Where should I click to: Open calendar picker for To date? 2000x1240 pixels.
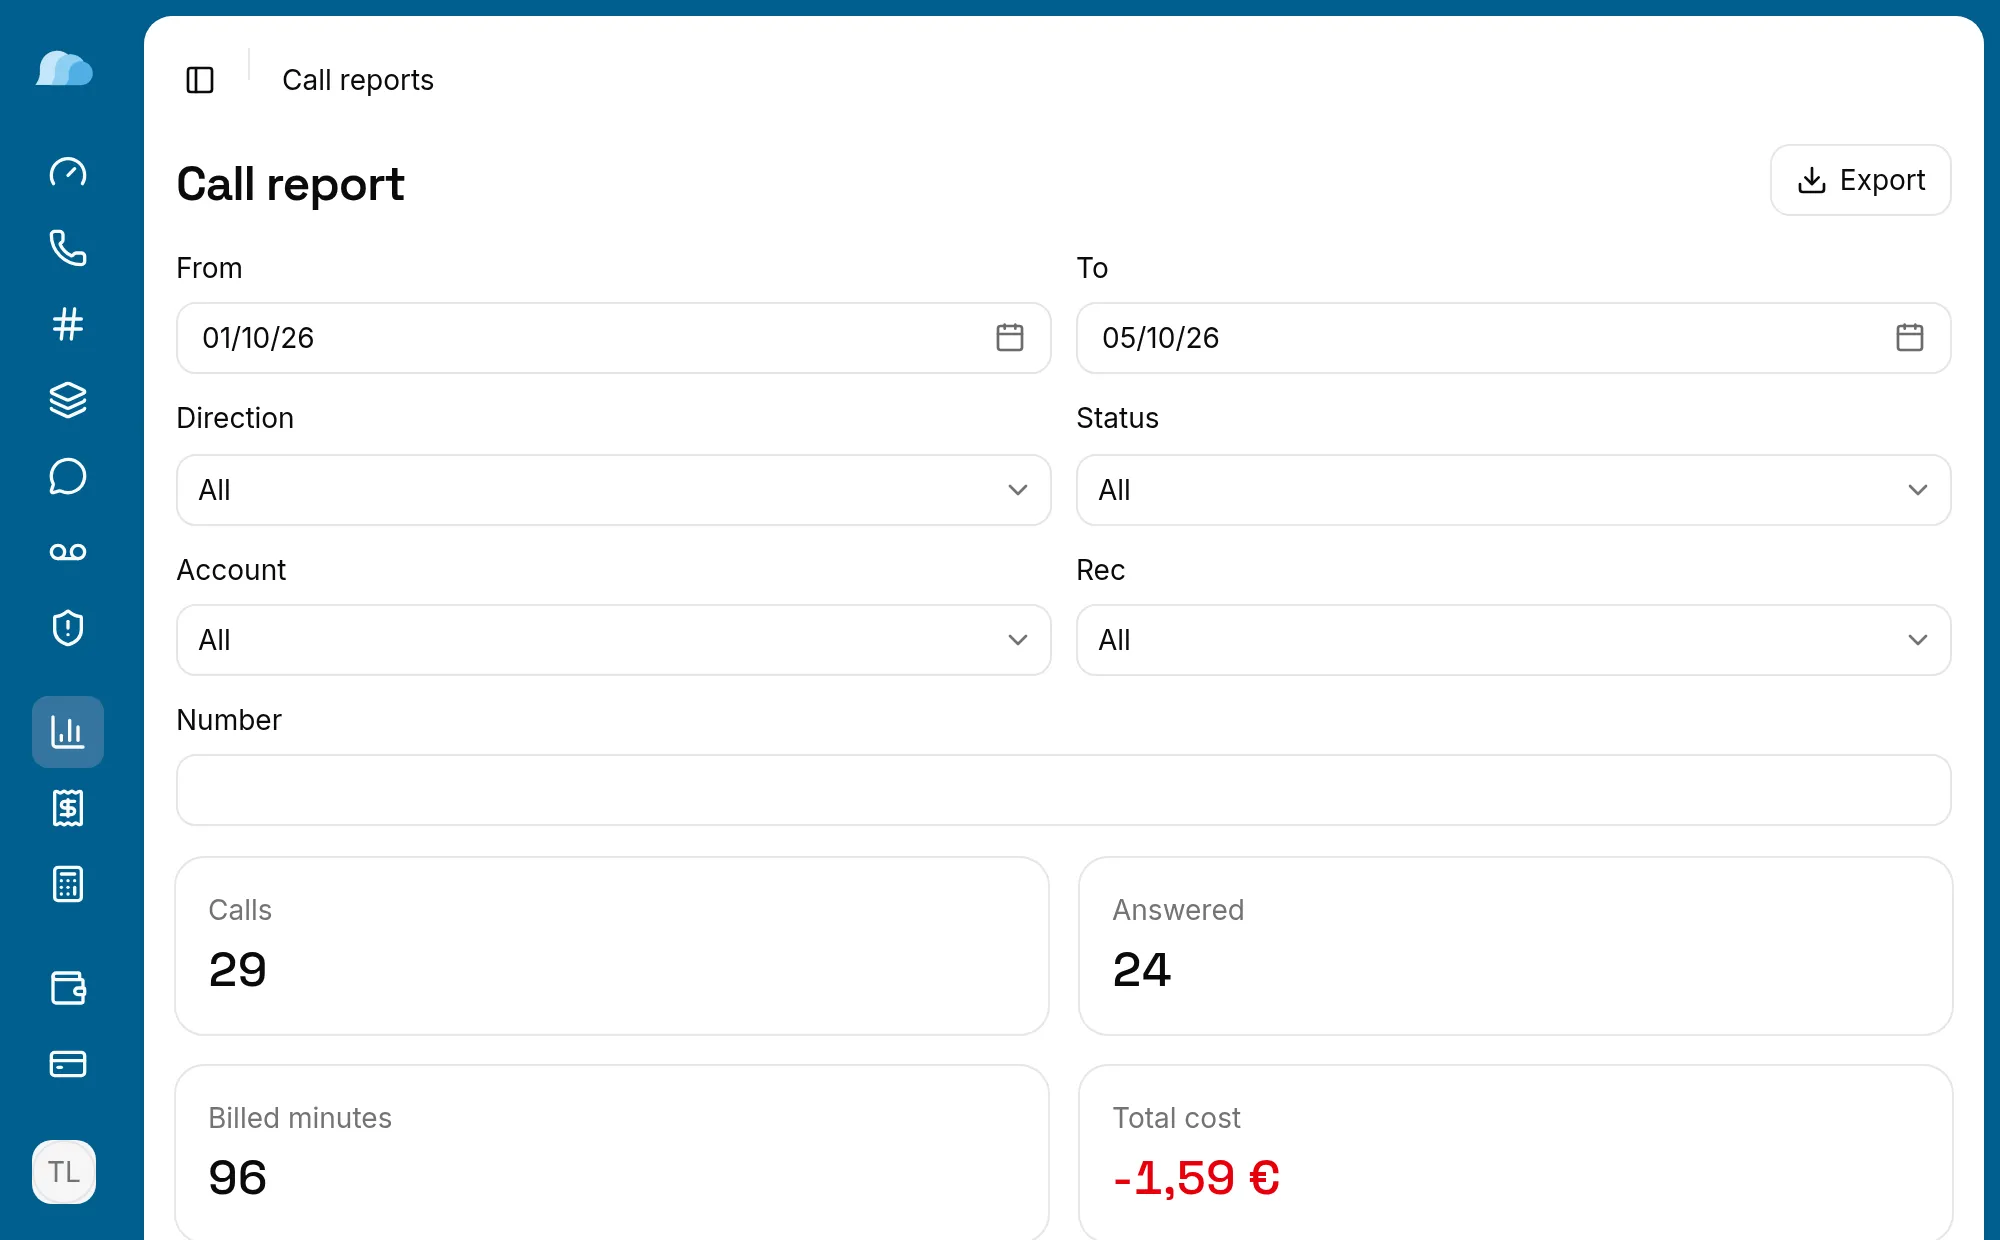coord(1910,338)
